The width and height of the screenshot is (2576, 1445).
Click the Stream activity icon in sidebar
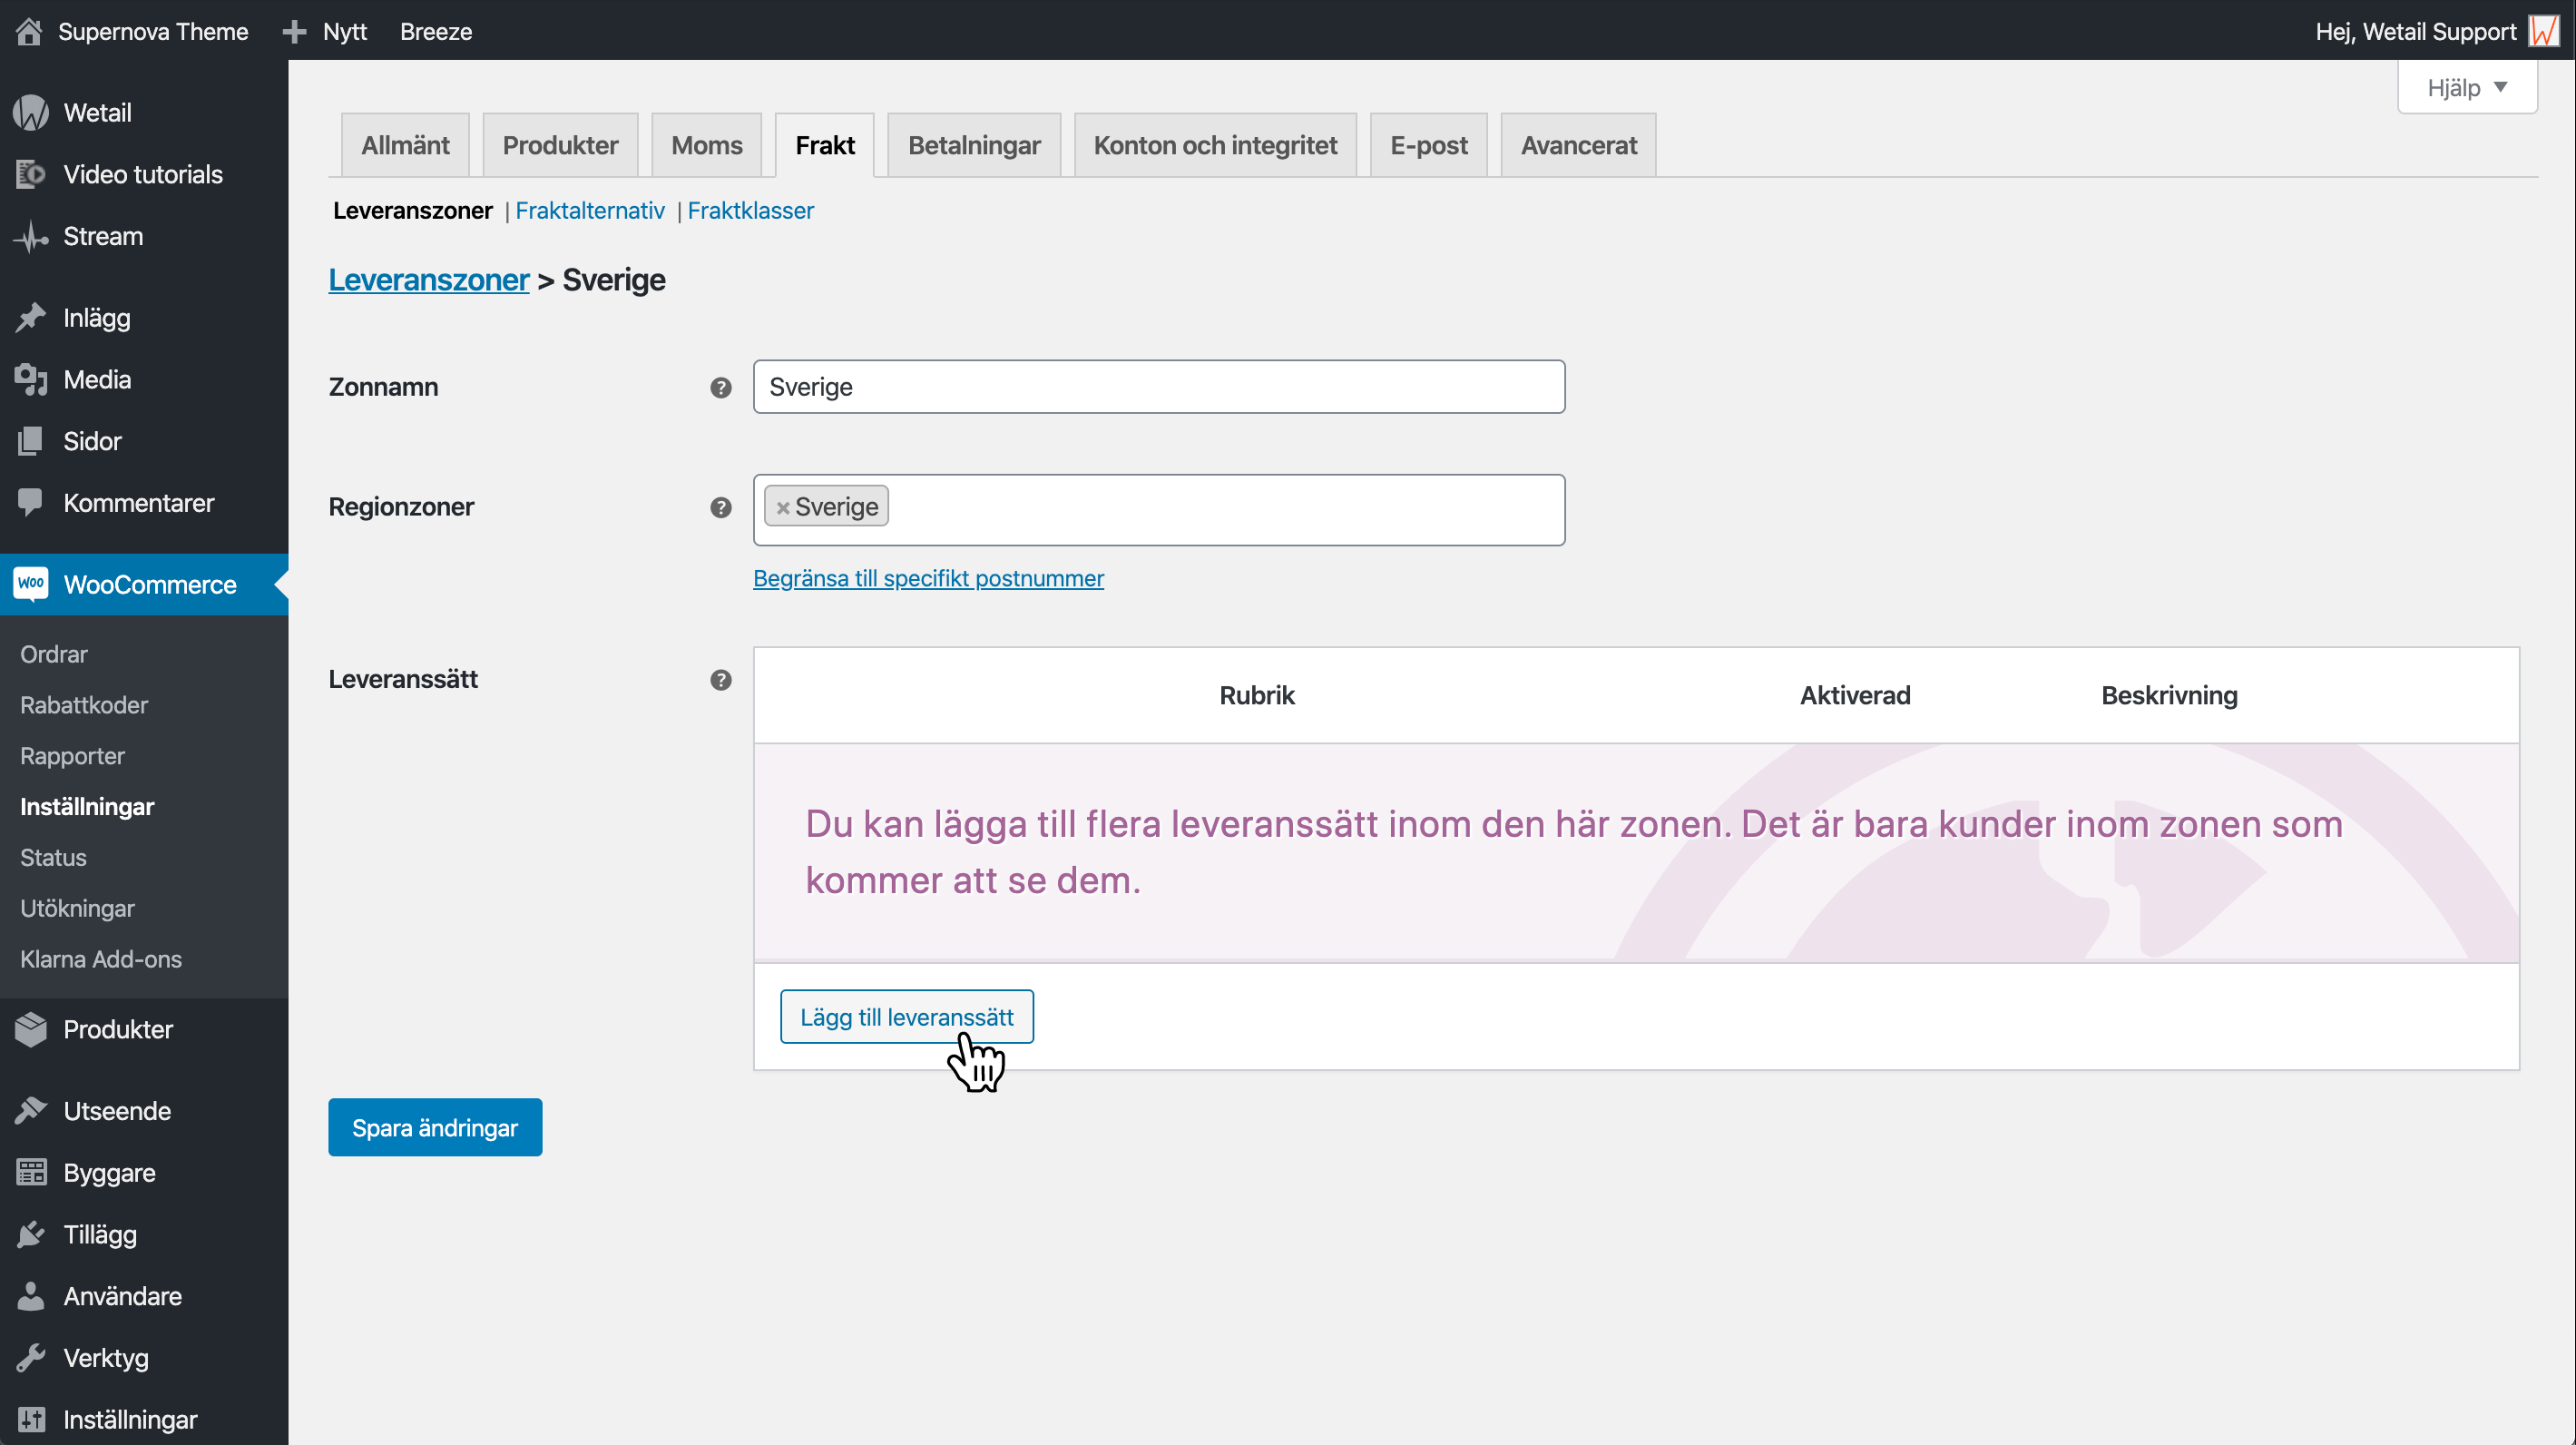point(31,237)
